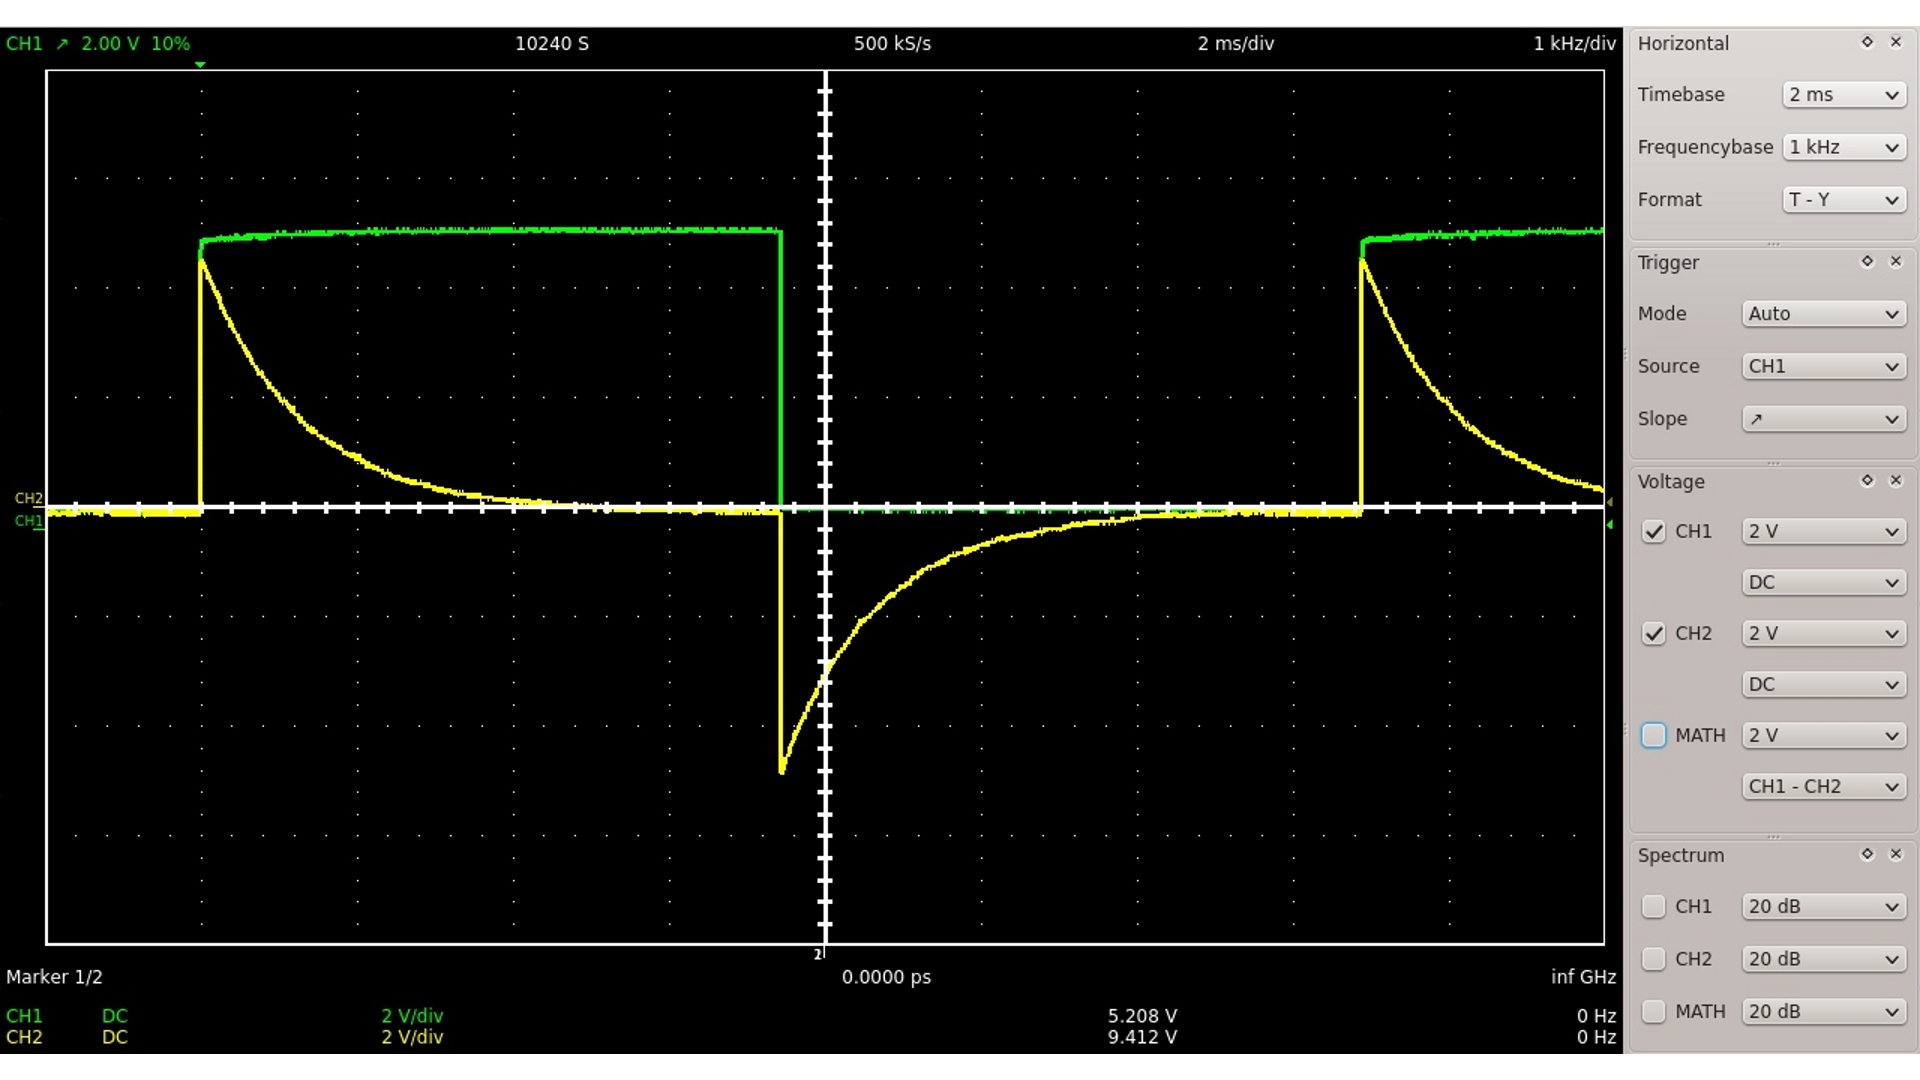Enable MATH voltage channel checkbox
1920x1080 pixels.
pyautogui.click(x=1653, y=736)
